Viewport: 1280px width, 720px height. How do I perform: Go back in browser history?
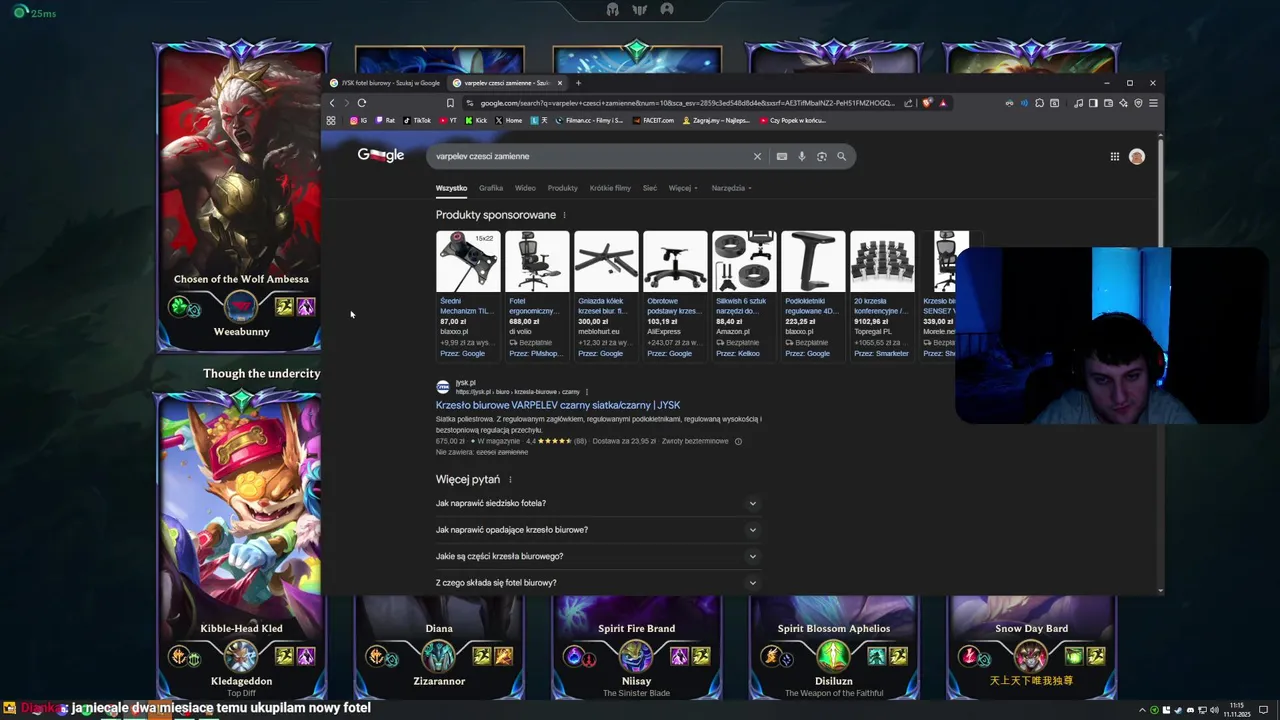(x=332, y=103)
